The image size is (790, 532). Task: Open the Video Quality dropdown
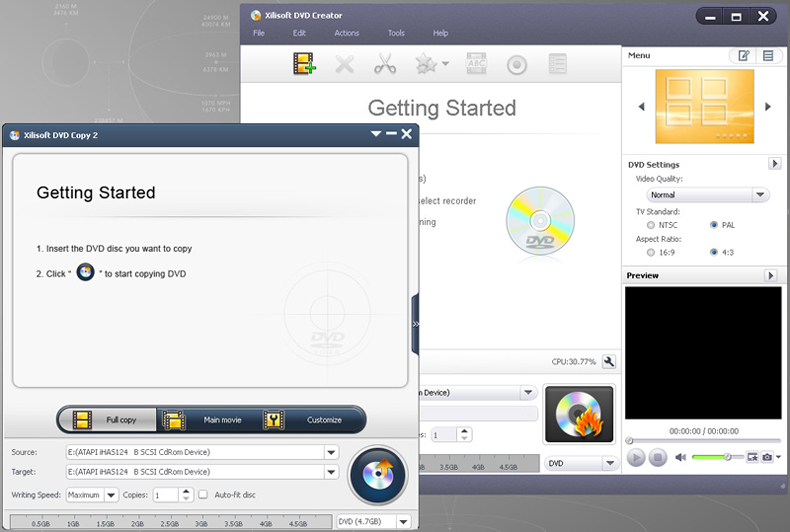[x=707, y=195]
